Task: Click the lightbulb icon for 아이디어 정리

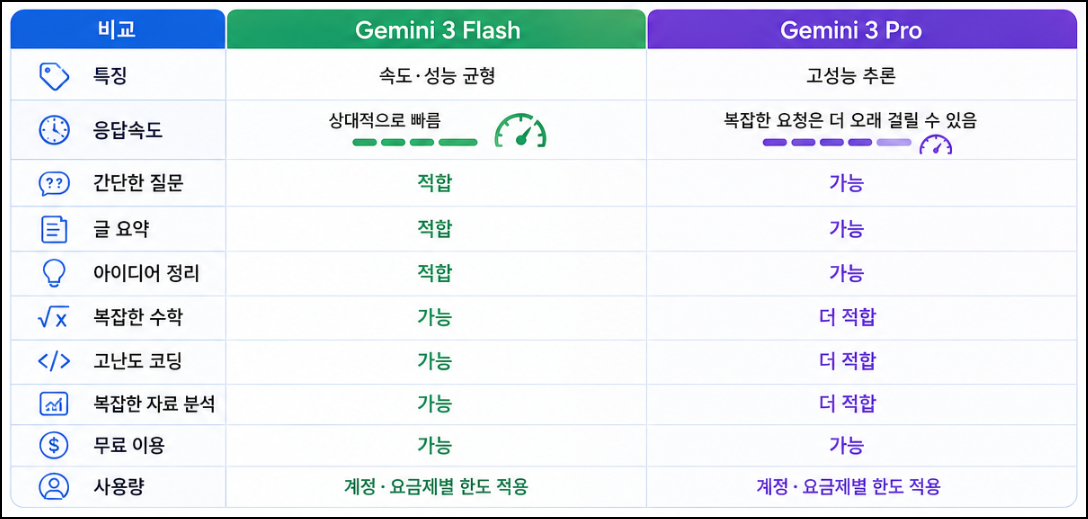Action: click(x=53, y=273)
